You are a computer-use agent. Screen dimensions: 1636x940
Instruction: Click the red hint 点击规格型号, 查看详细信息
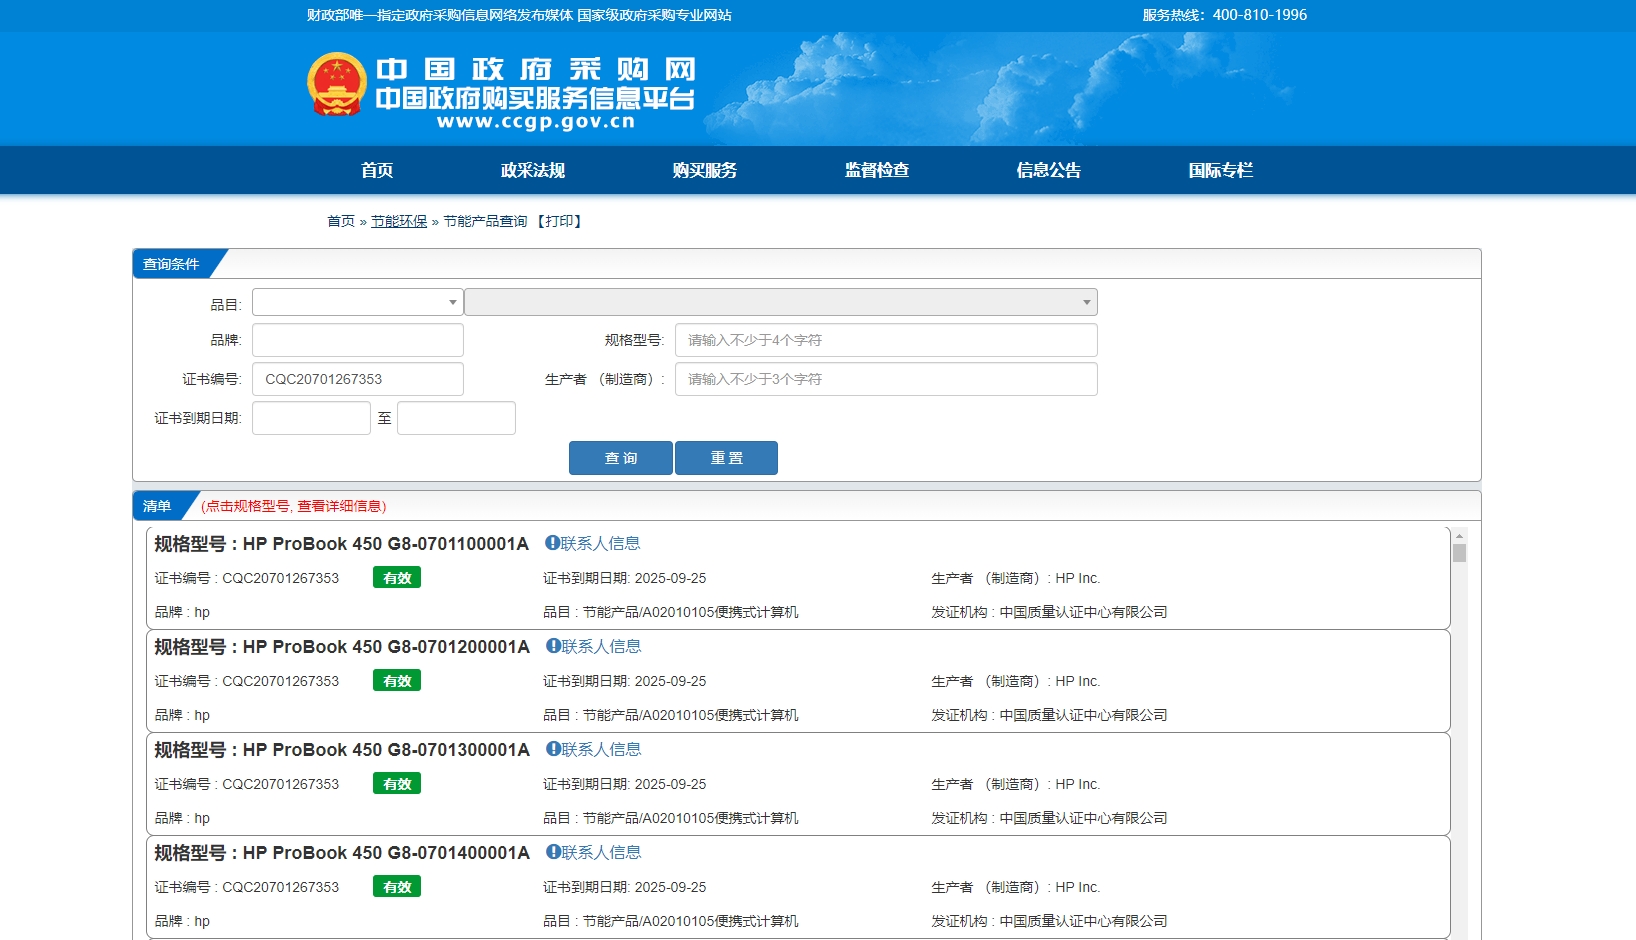coord(294,506)
